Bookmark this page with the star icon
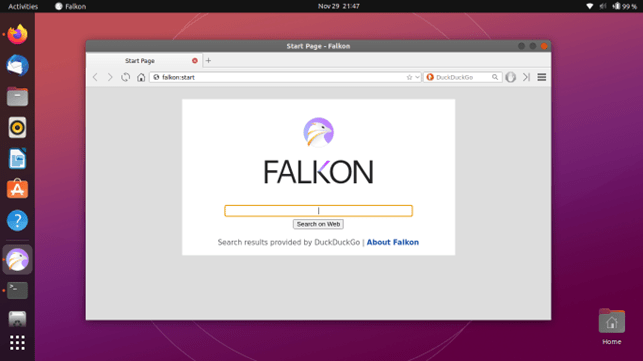This screenshot has width=643, height=361. tap(409, 77)
